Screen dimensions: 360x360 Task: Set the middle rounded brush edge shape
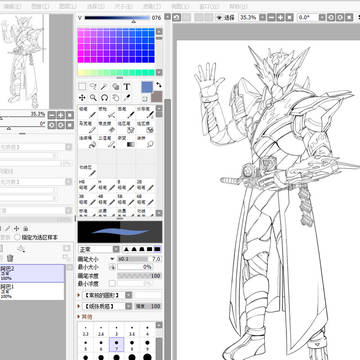(142, 249)
